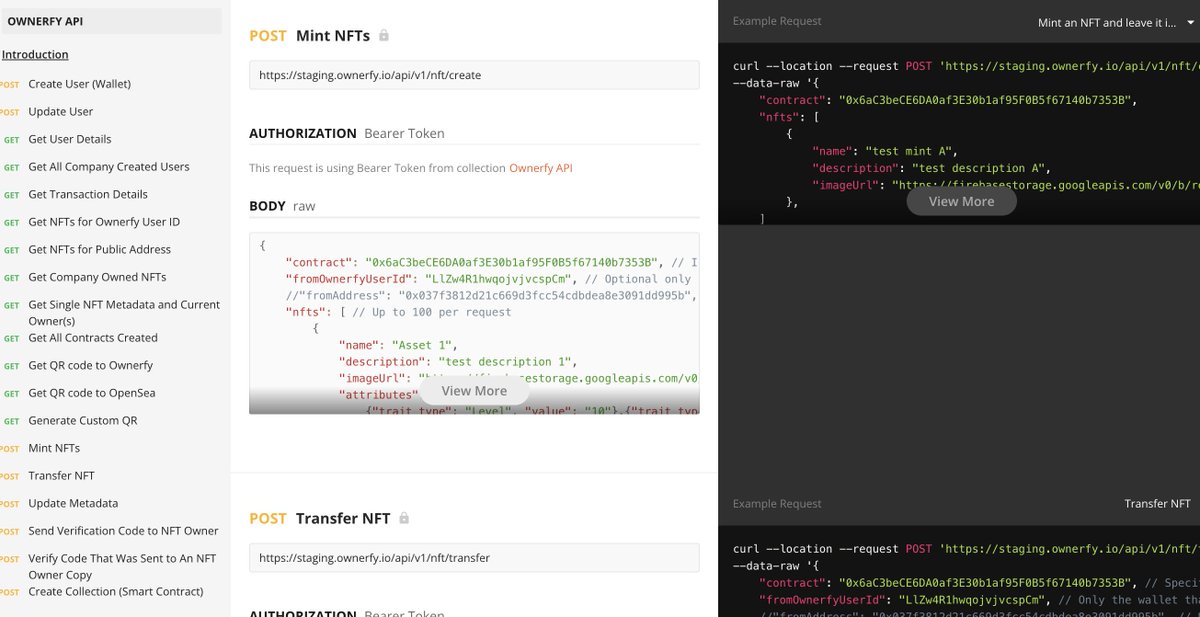The width and height of the screenshot is (1200, 617).
Task: Open Get All Contracts Created entry
Action: click(x=93, y=338)
